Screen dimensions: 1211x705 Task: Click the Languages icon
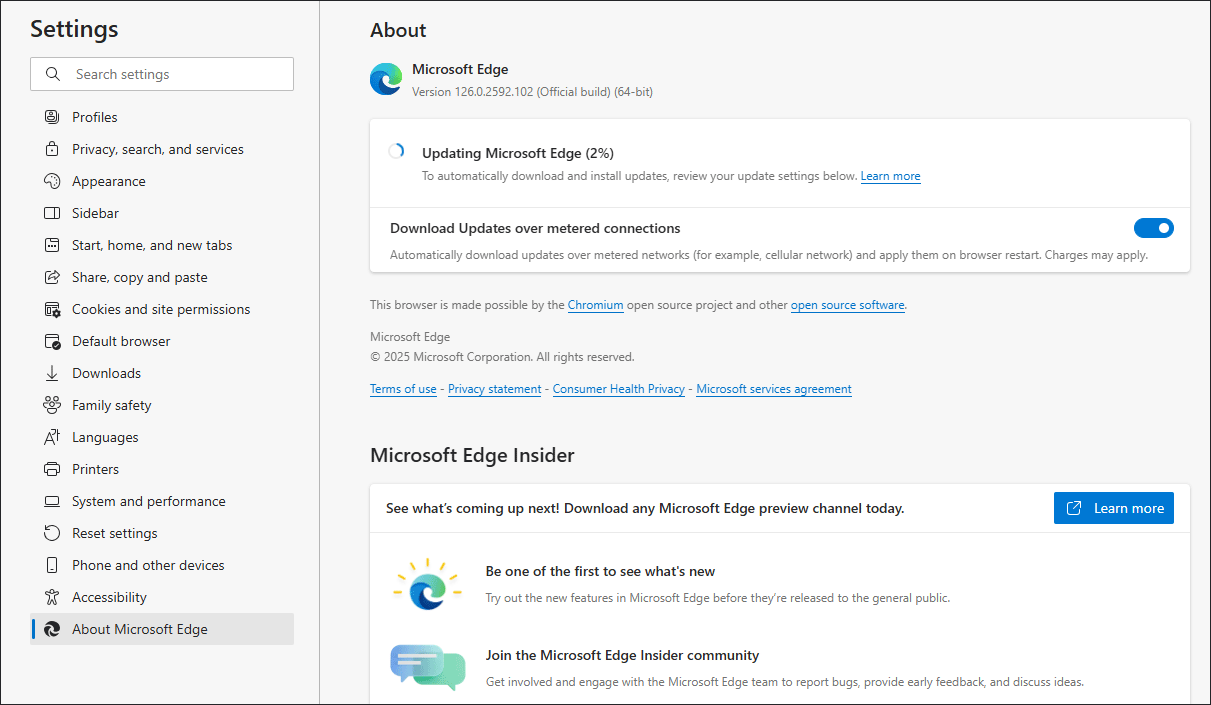52,437
